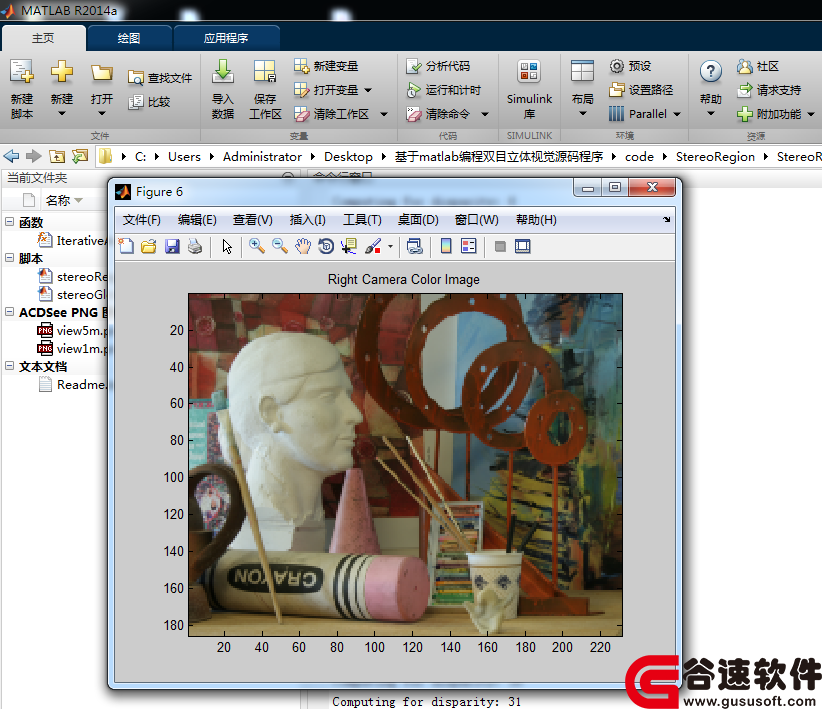Switch to the 应用程序 (Apps) tab
Image resolution: width=822 pixels, height=709 pixels.
click(x=226, y=38)
